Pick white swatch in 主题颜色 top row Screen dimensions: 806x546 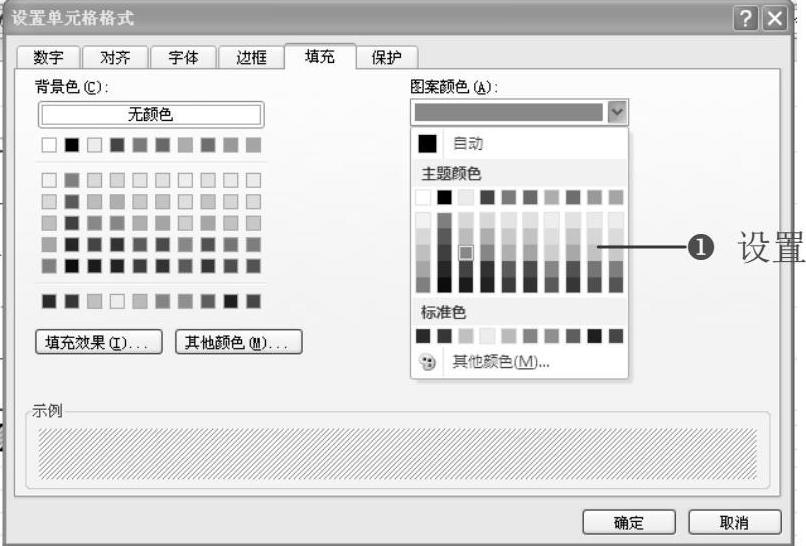click(x=423, y=197)
